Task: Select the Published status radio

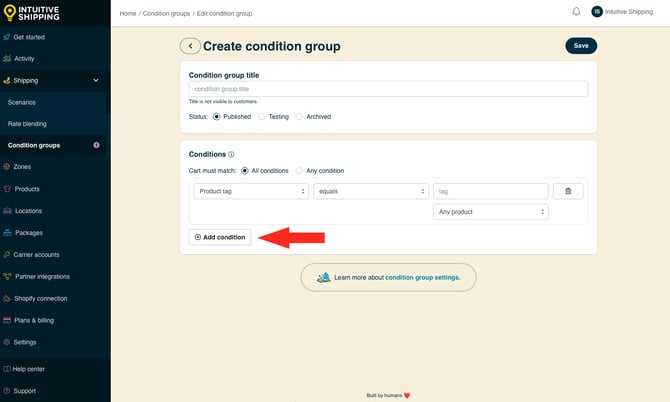Action: coord(217,117)
